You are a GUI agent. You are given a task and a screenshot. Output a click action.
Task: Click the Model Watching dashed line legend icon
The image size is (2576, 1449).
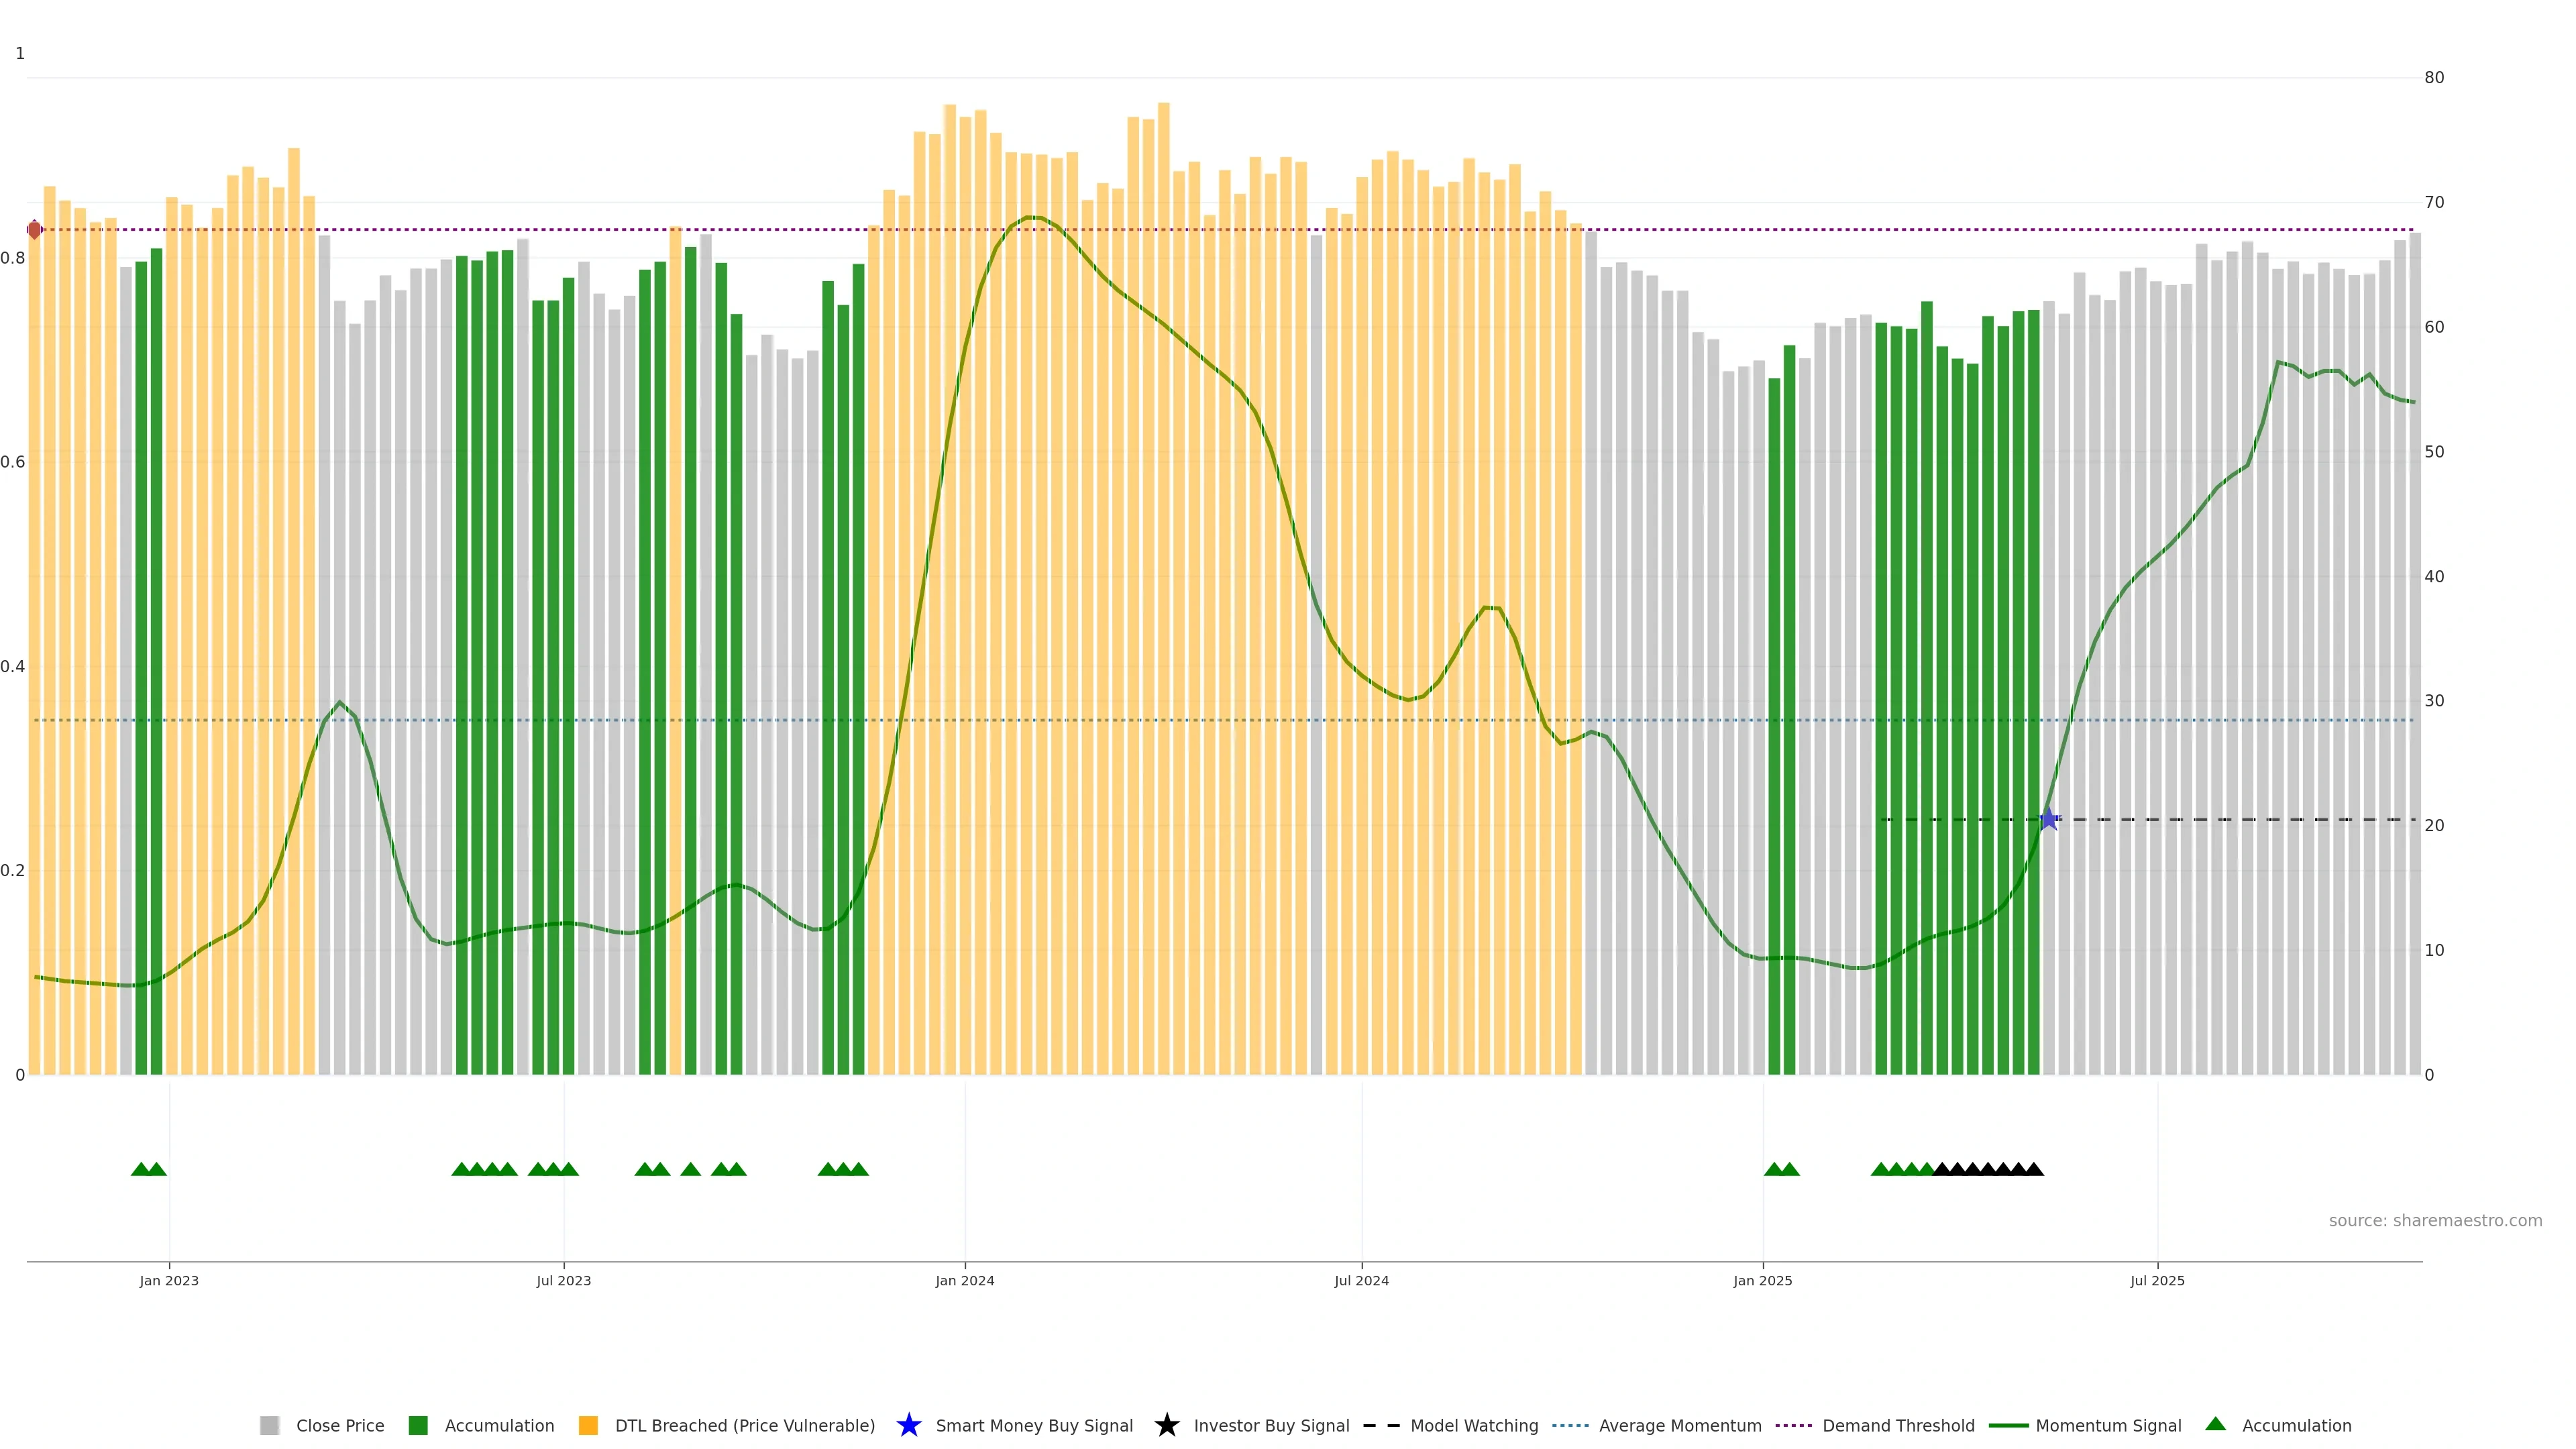tap(1381, 1425)
